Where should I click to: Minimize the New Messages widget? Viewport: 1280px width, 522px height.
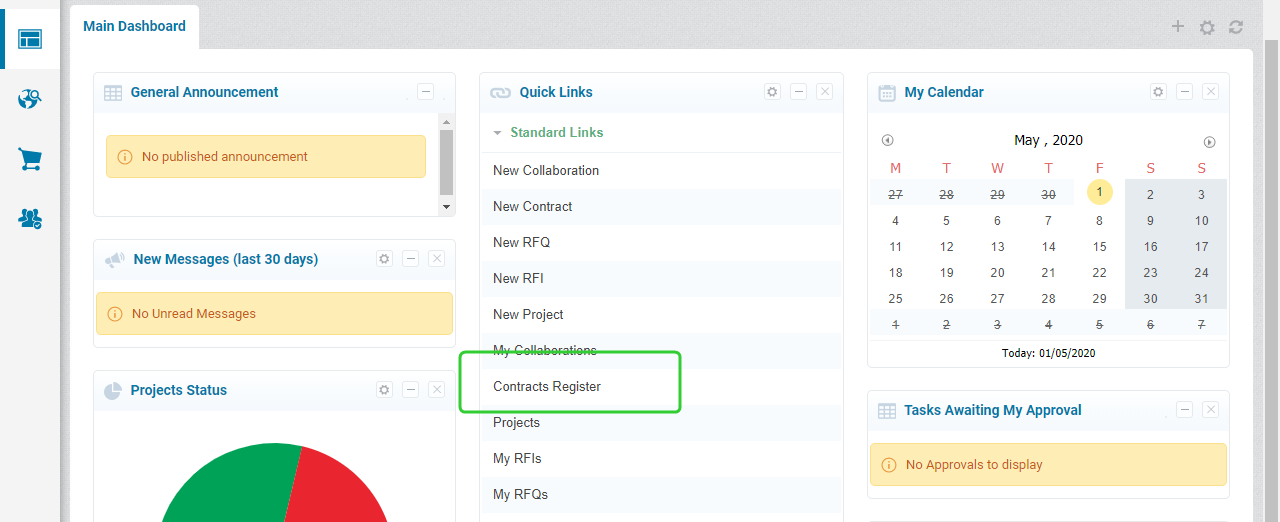(x=410, y=259)
